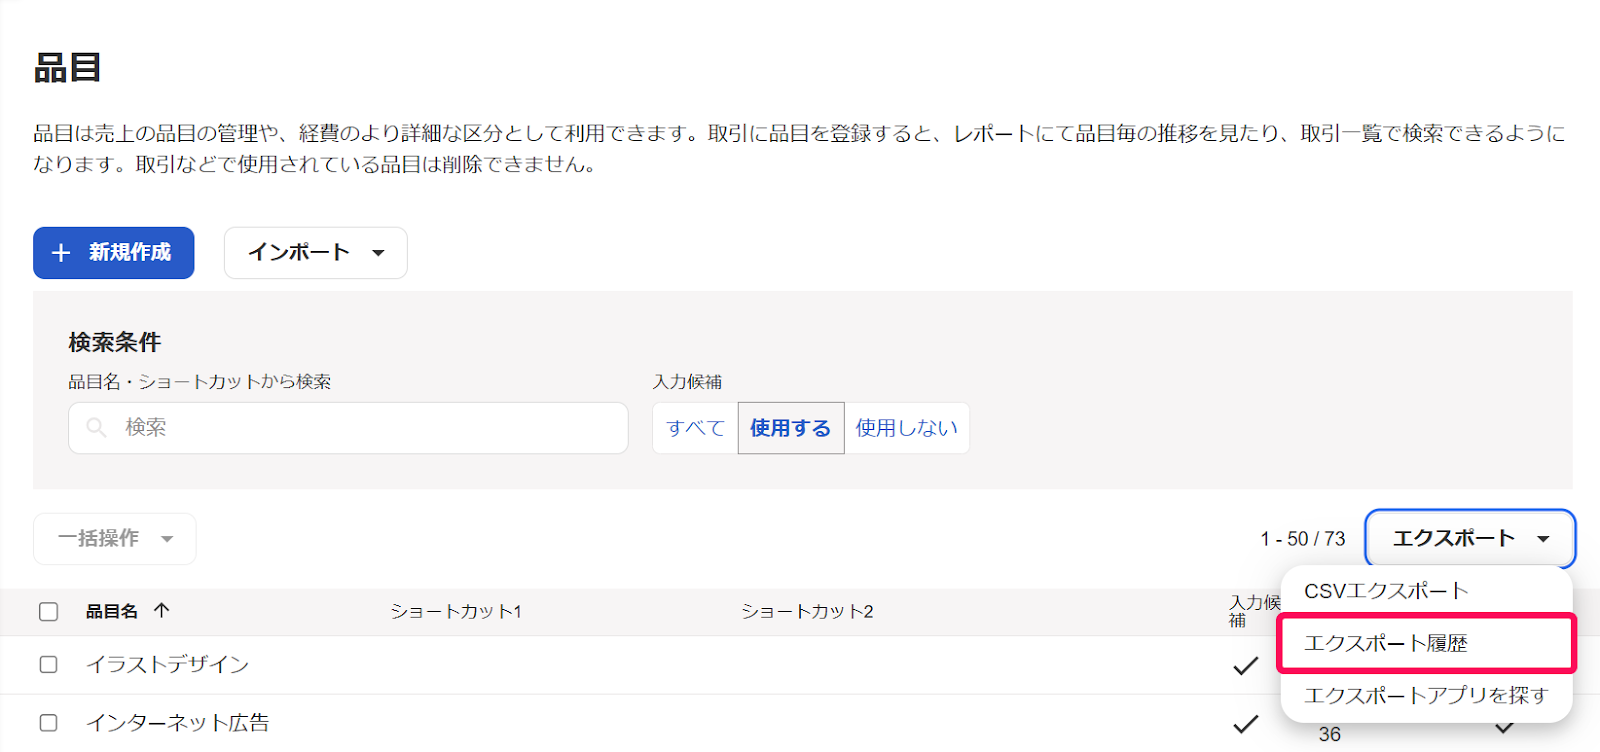Image resolution: width=1600 pixels, height=752 pixels.
Task: Create a new item with 新規作成
Action: pyautogui.click(x=114, y=253)
